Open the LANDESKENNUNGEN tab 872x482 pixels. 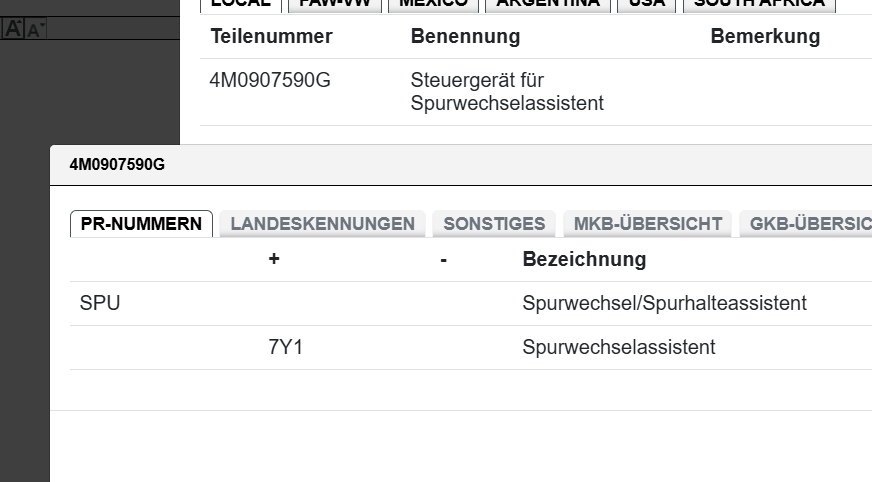click(322, 224)
